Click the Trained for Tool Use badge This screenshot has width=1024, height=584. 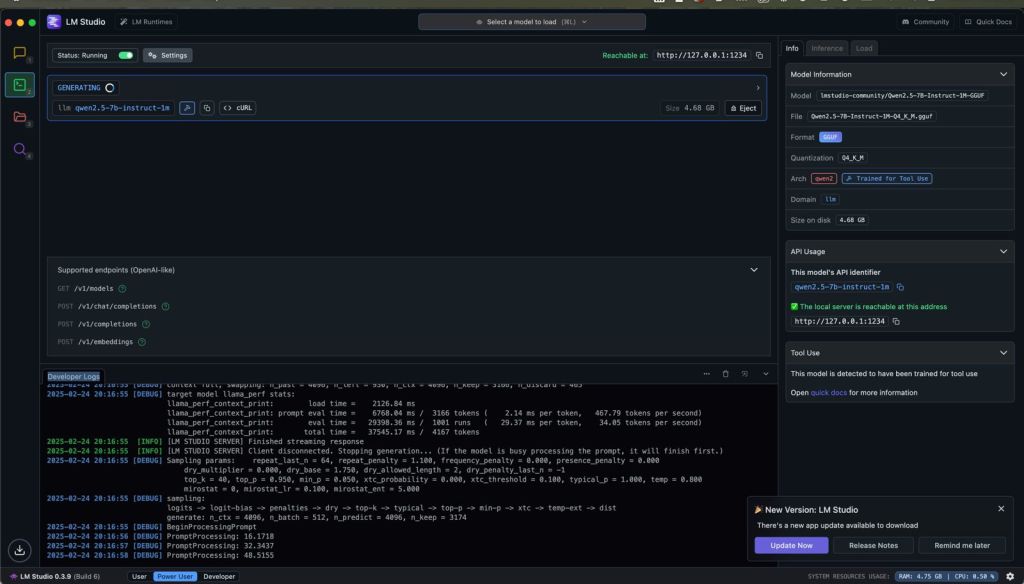(886, 178)
